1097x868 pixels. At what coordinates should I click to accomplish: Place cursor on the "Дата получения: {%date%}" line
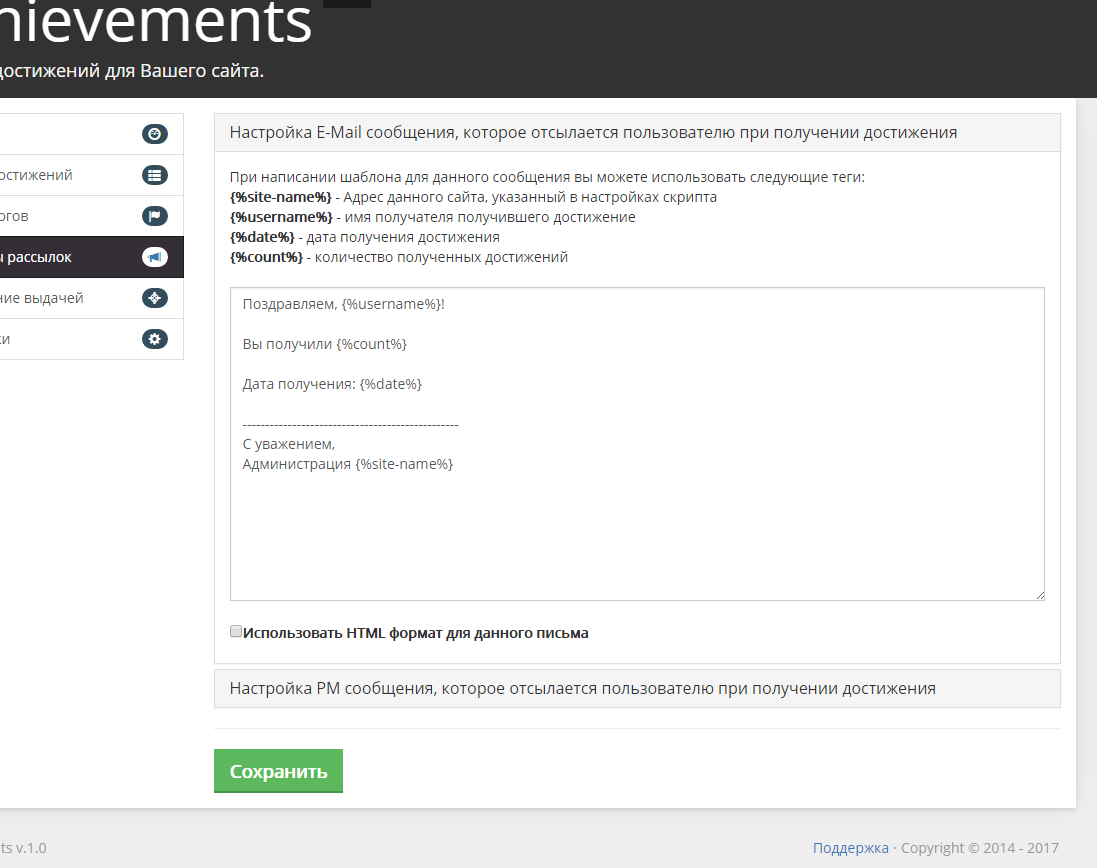(332, 384)
